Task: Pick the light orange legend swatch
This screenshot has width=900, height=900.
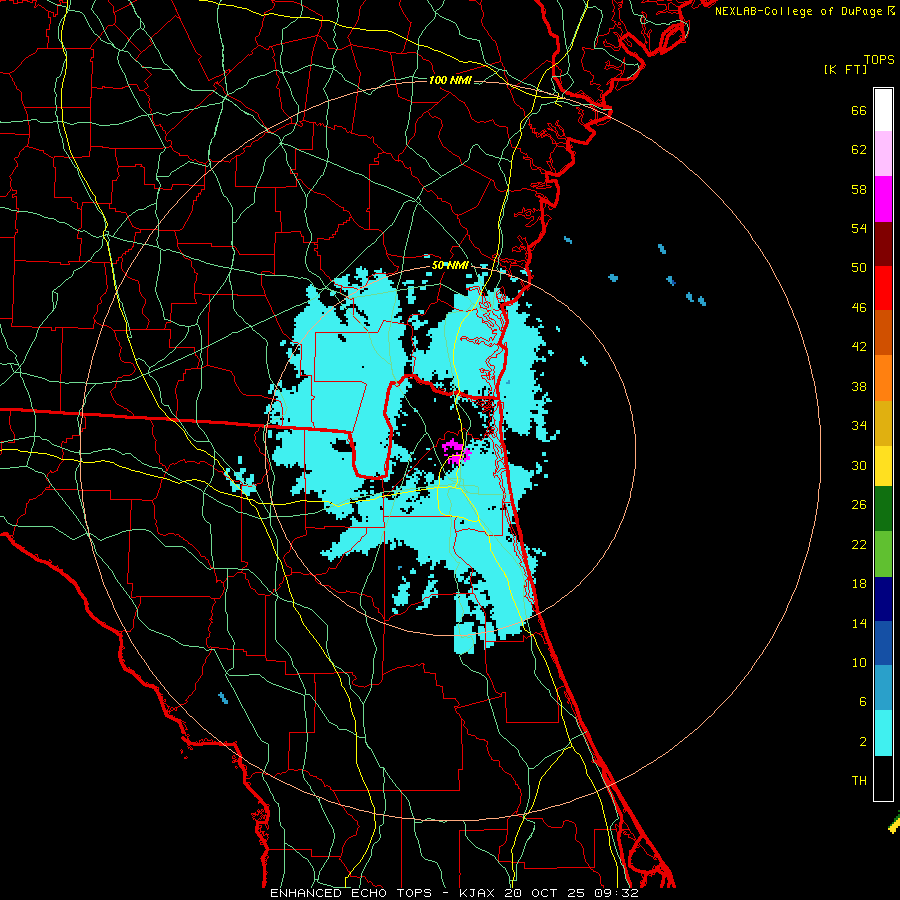Action: point(883,378)
